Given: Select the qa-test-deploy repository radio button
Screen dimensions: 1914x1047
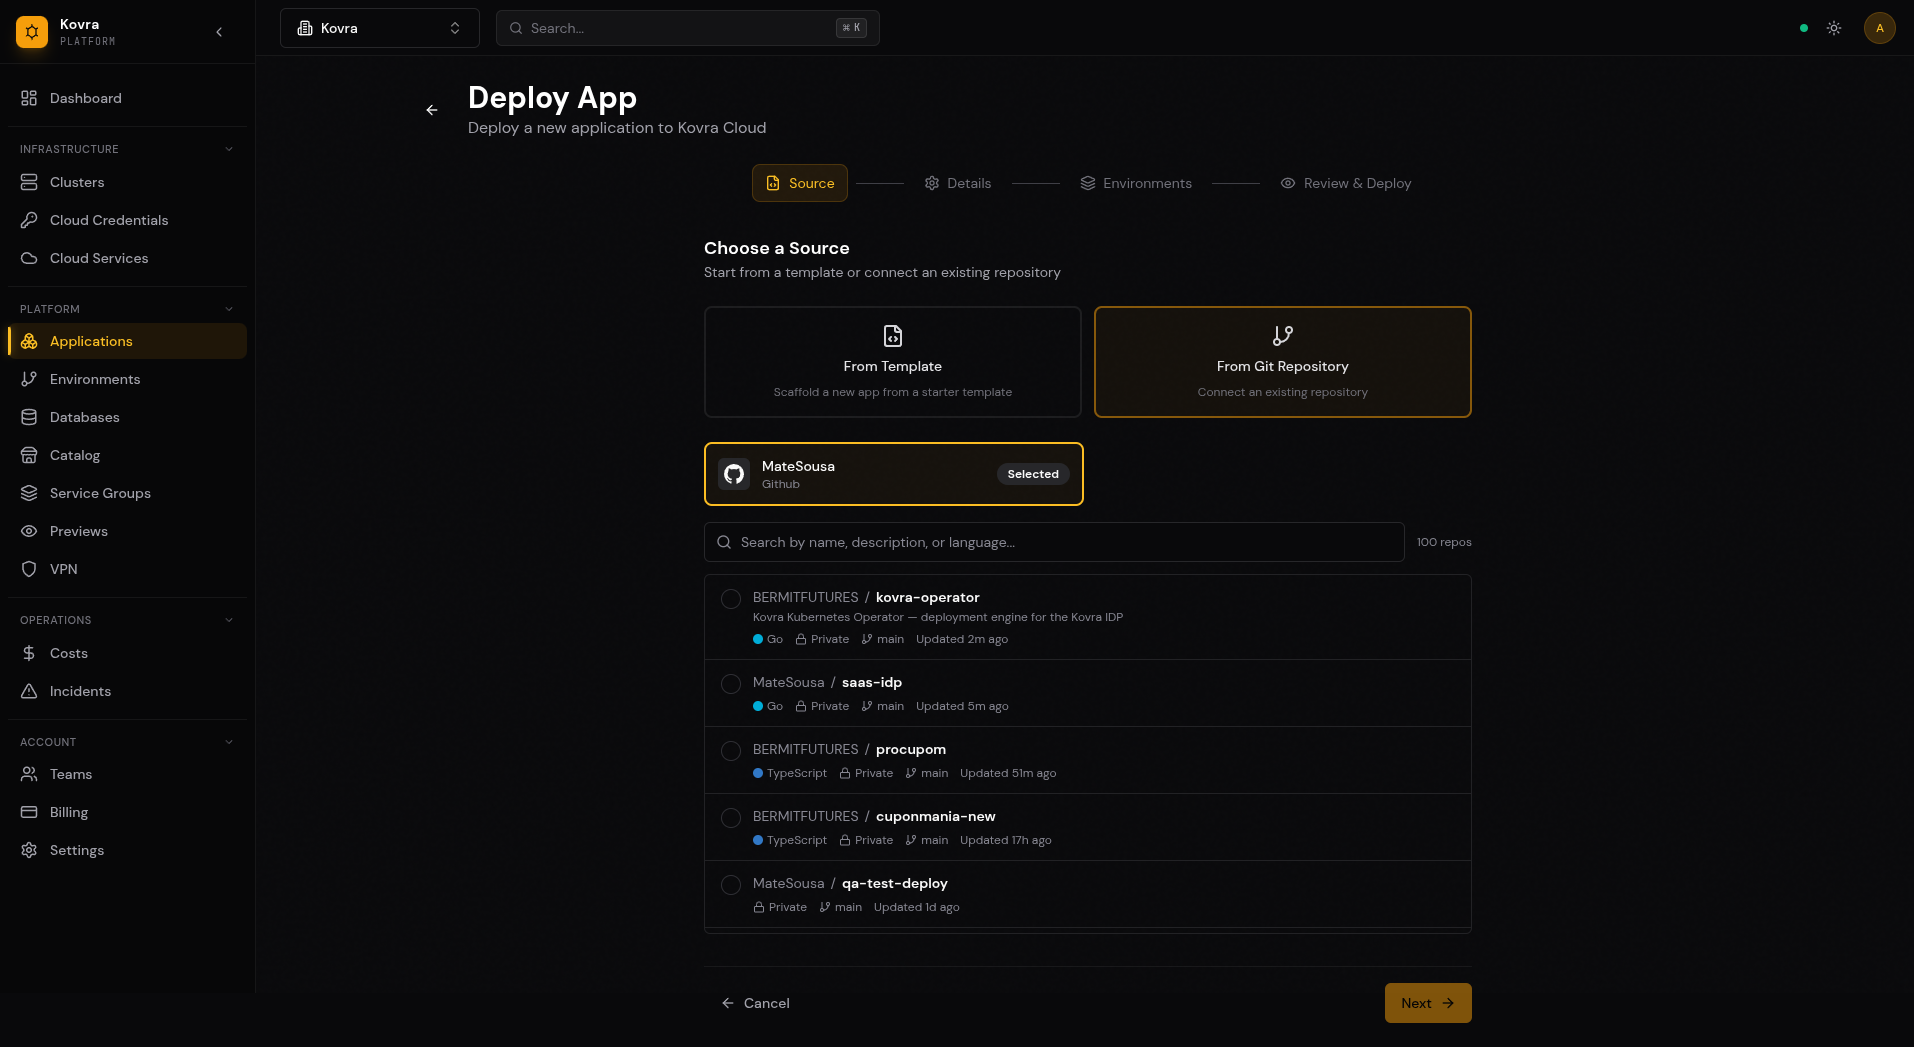Looking at the screenshot, I should (x=731, y=885).
